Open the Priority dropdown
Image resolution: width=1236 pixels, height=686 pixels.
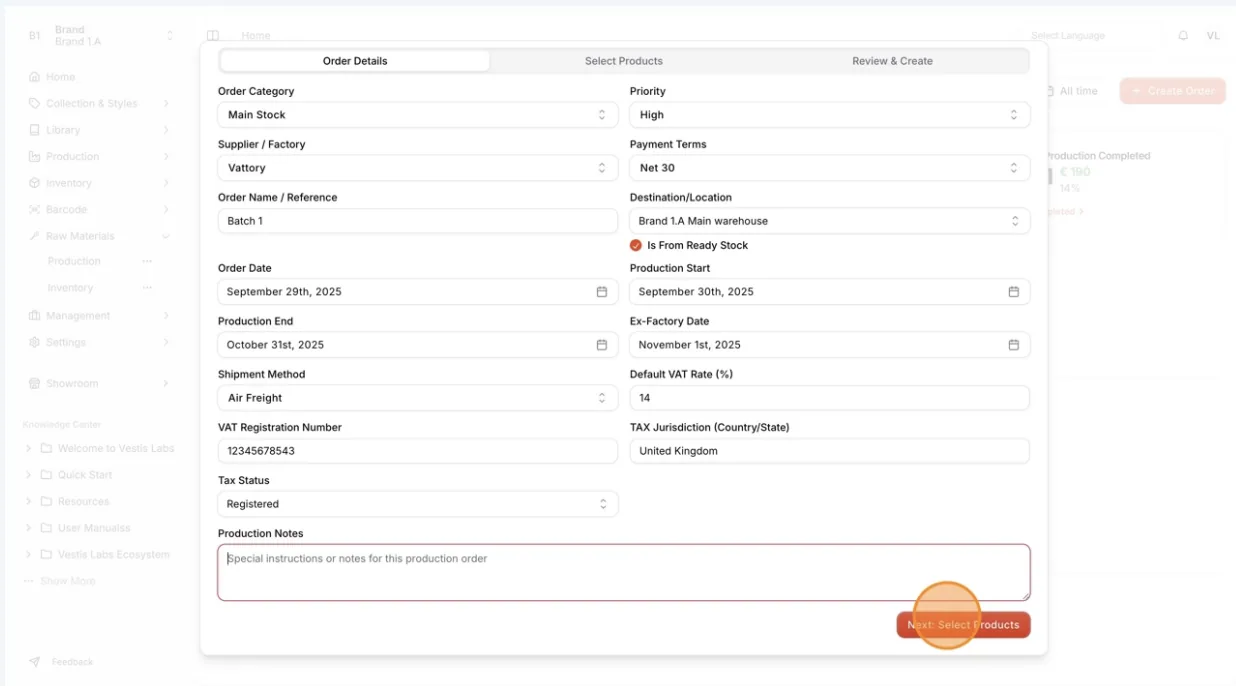point(830,115)
